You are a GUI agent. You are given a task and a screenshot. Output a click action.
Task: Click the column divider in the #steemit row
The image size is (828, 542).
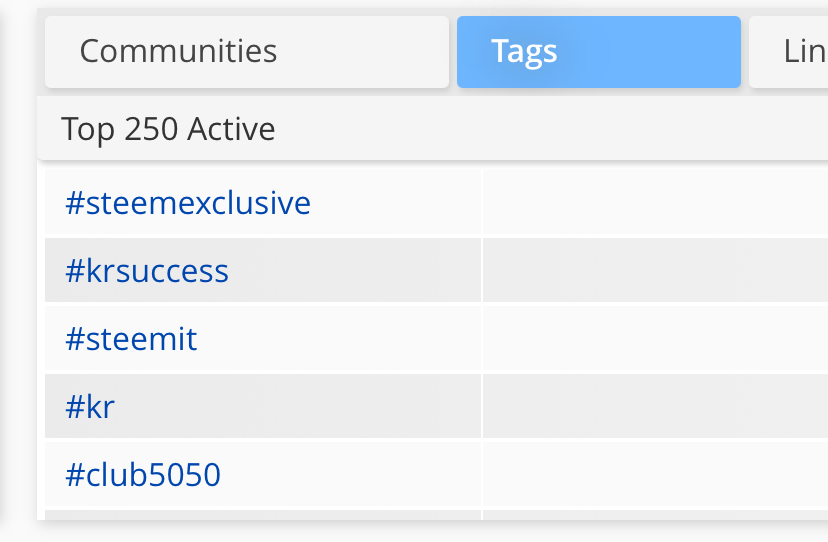pos(482,339)
